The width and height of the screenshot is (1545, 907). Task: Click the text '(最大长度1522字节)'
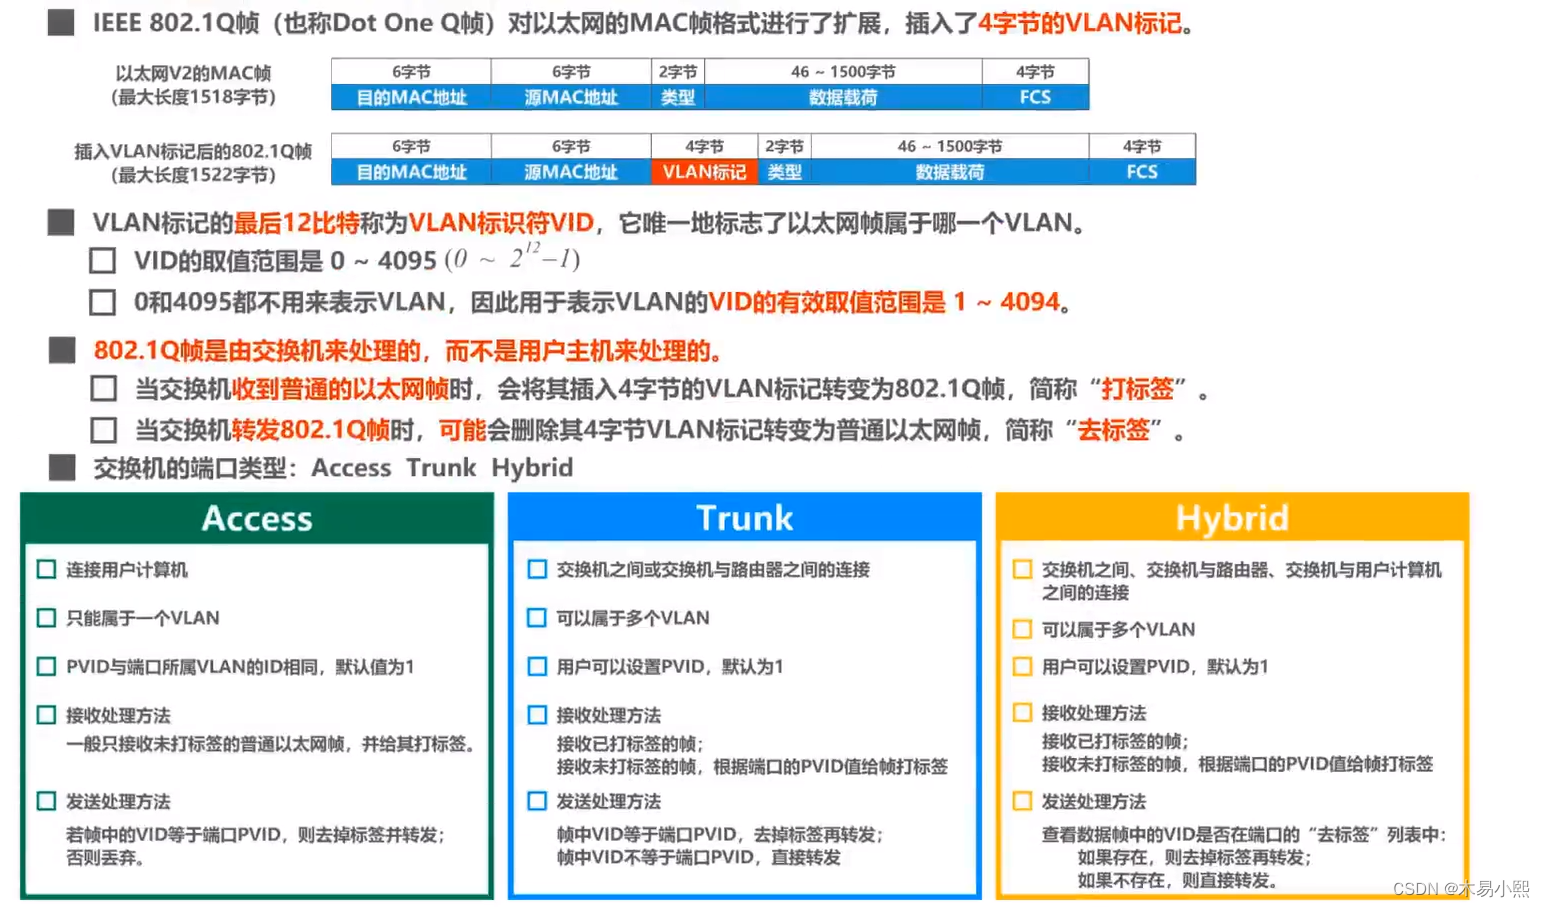click(193, 175)
